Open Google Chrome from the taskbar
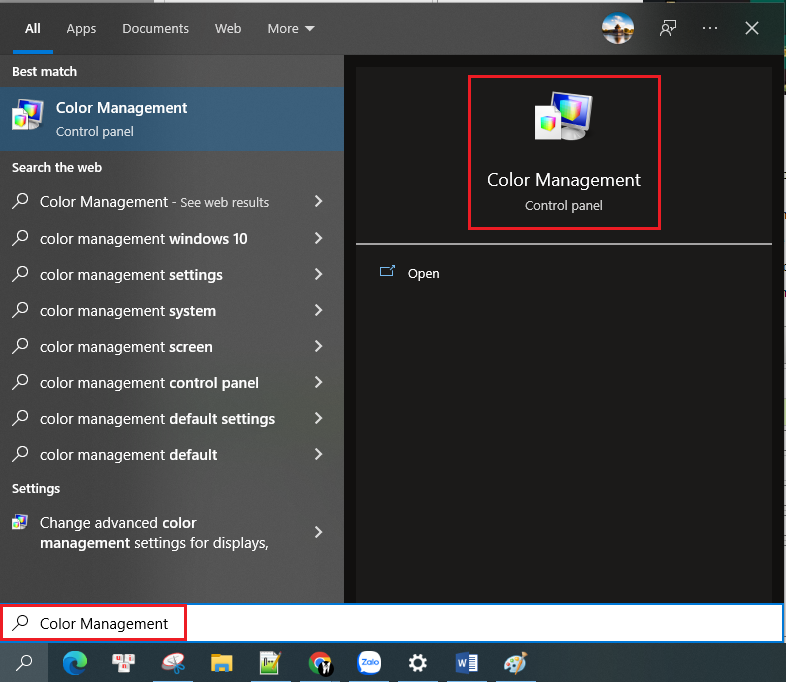The width and height of the screenshot is (786, 682). (x=320, y=662)
